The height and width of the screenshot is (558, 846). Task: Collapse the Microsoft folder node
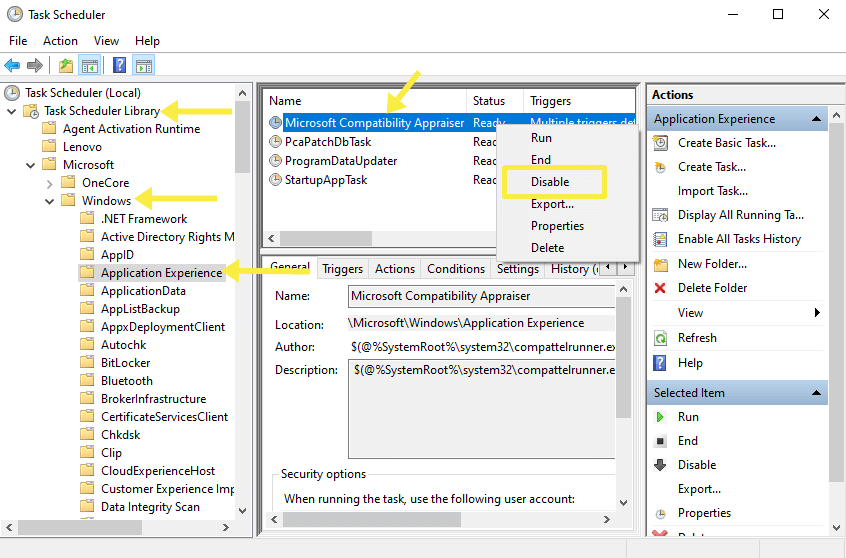coord(31,165)
